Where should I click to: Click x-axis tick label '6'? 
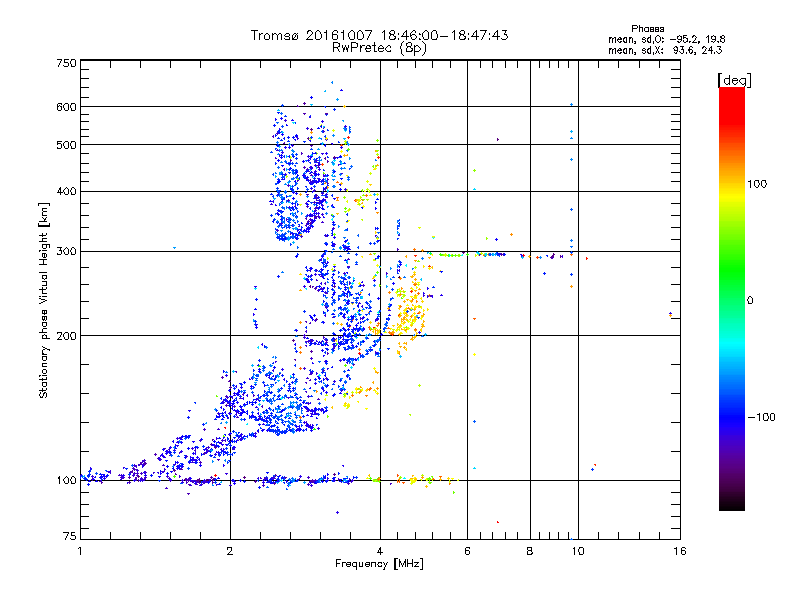point(467,551)
